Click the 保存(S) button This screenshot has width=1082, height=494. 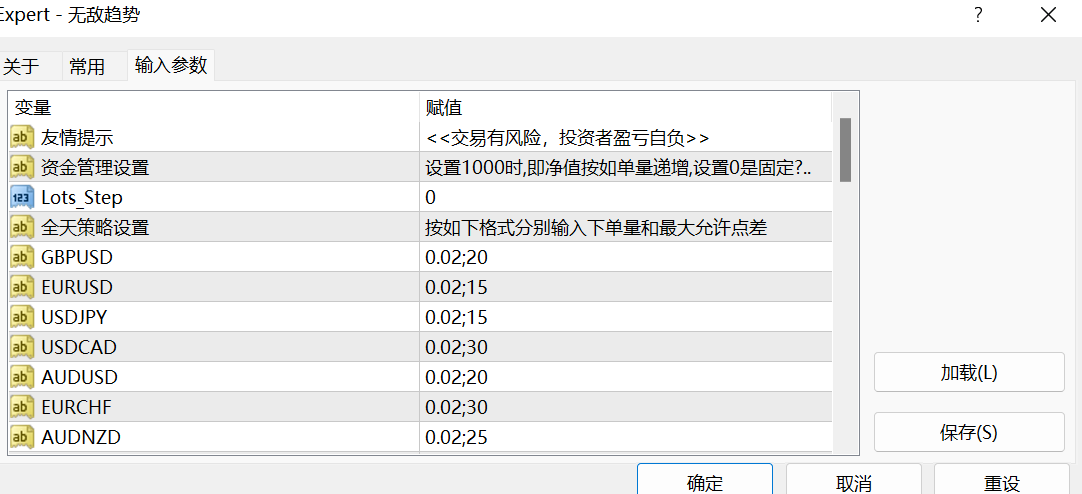coord(969,433)
